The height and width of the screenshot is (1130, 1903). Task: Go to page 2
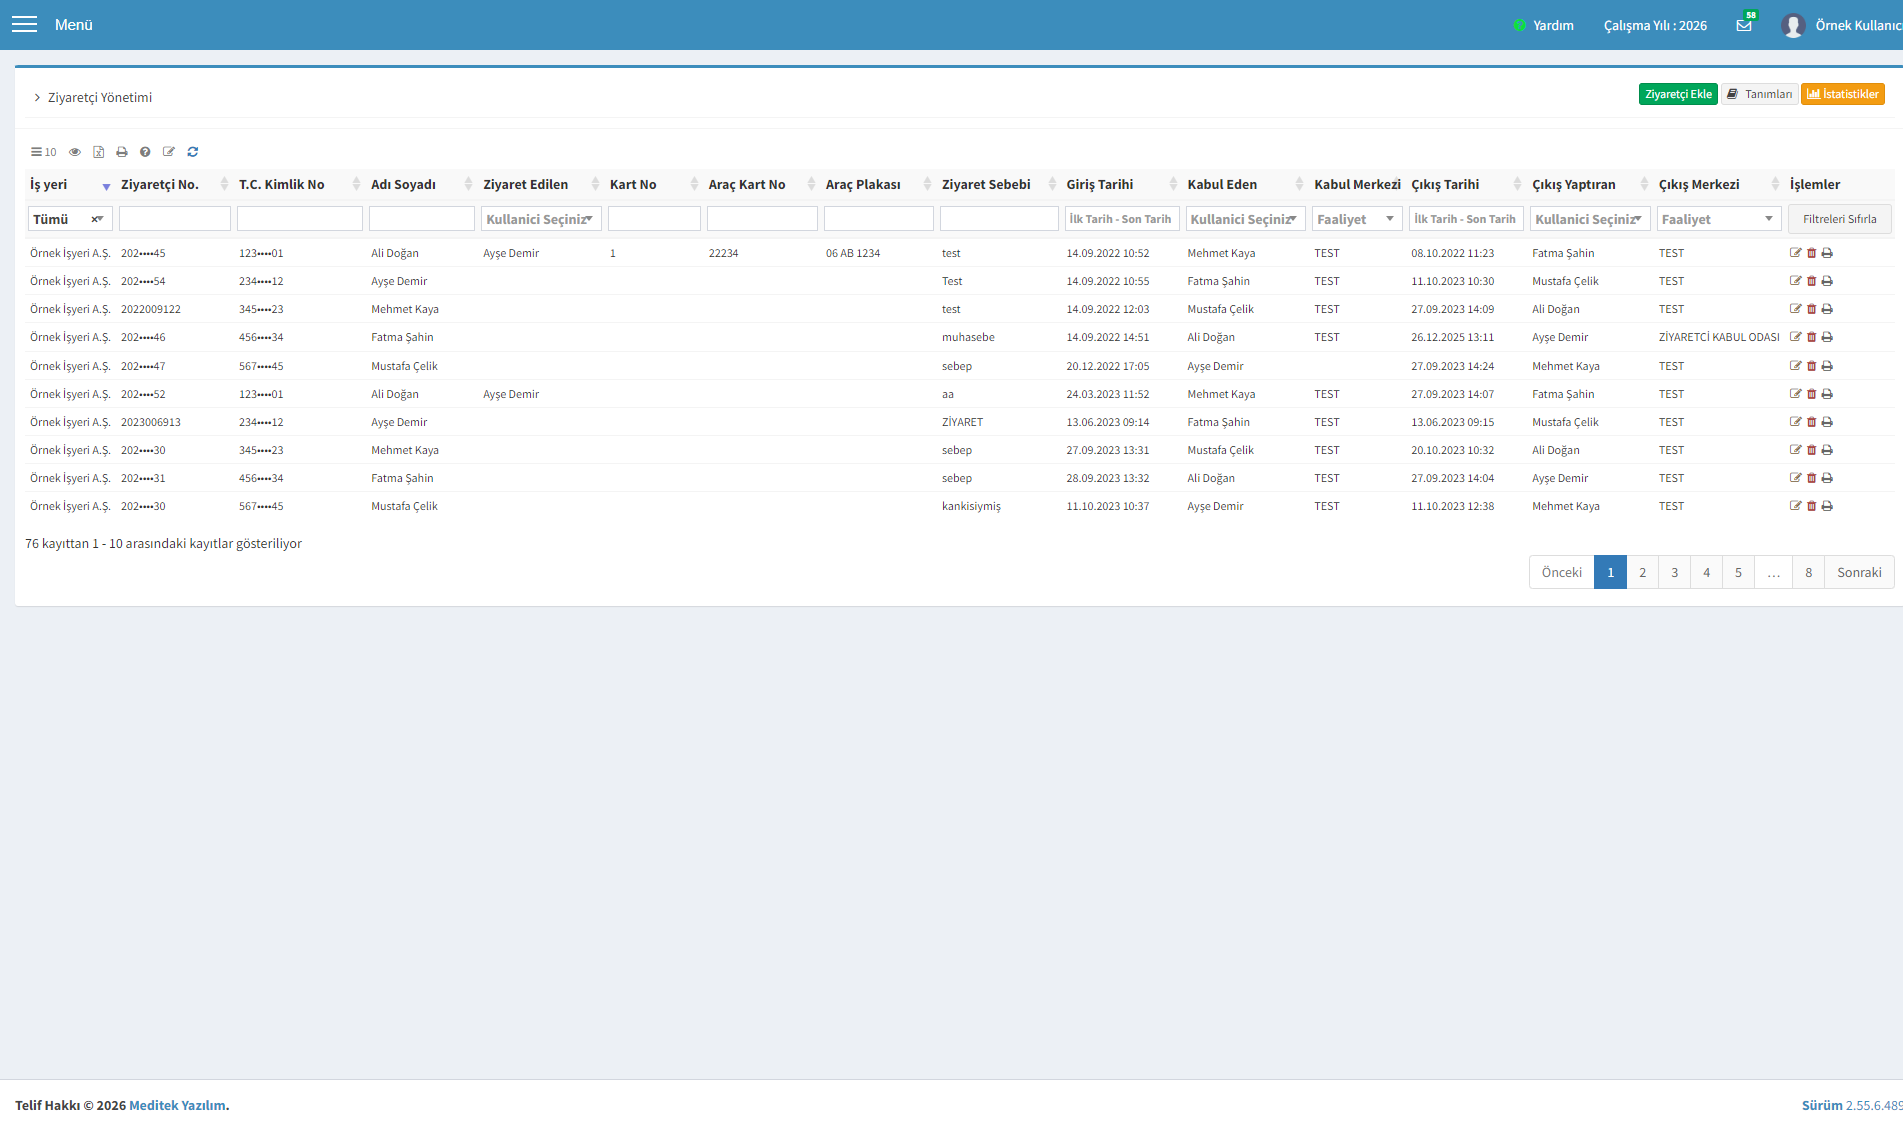coord(1642,572)
